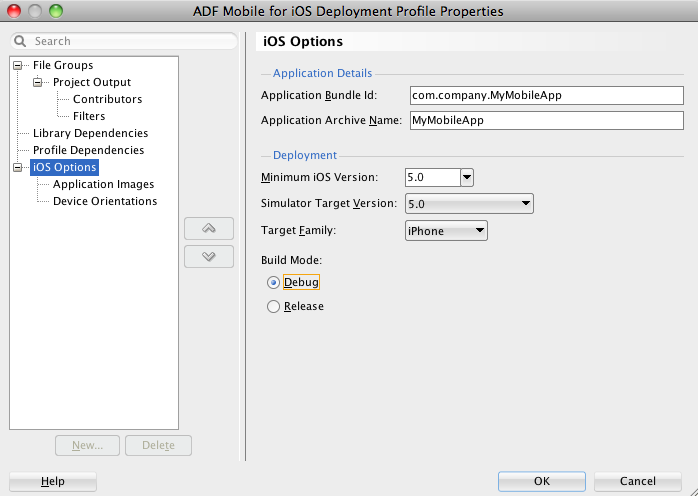
Task: Open Help for this dialog
Action: (53, 481)
